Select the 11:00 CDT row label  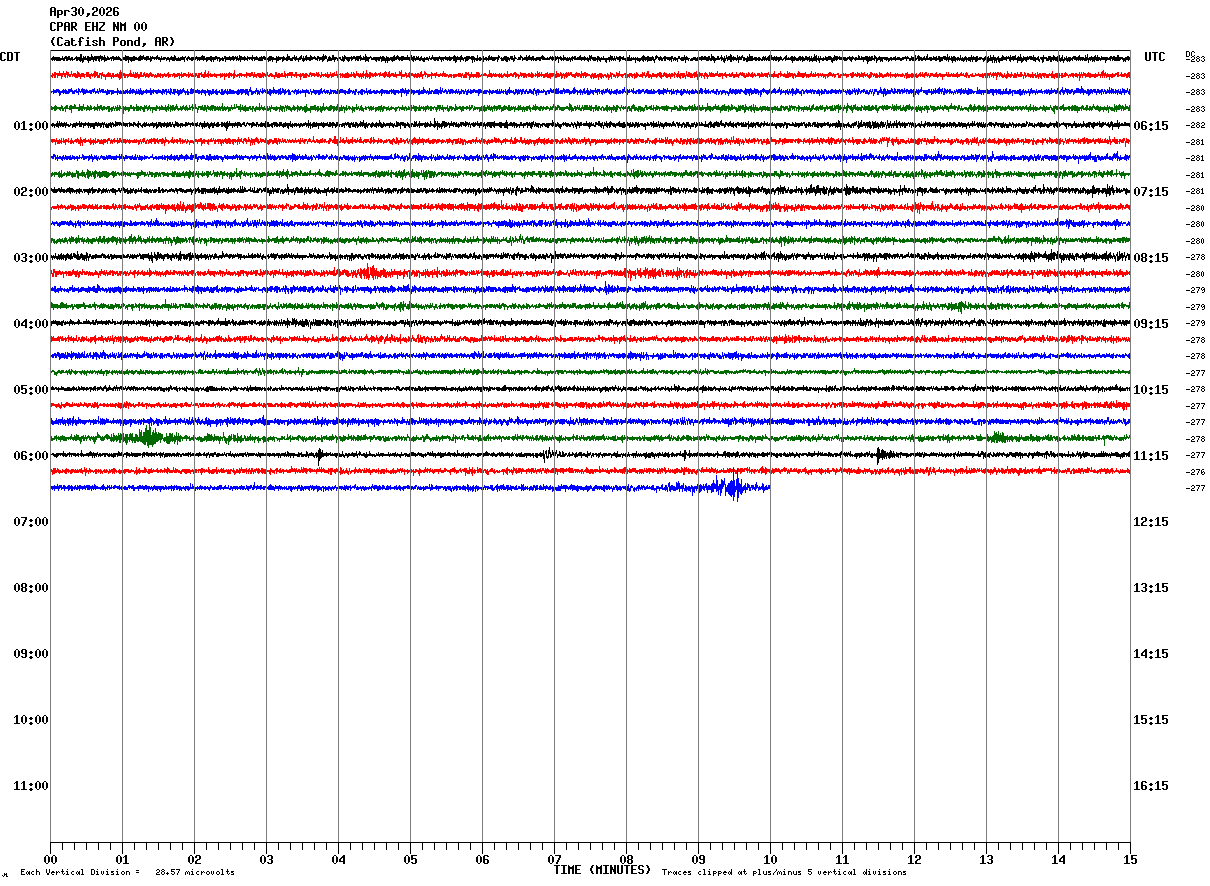[x=31, y=785]
